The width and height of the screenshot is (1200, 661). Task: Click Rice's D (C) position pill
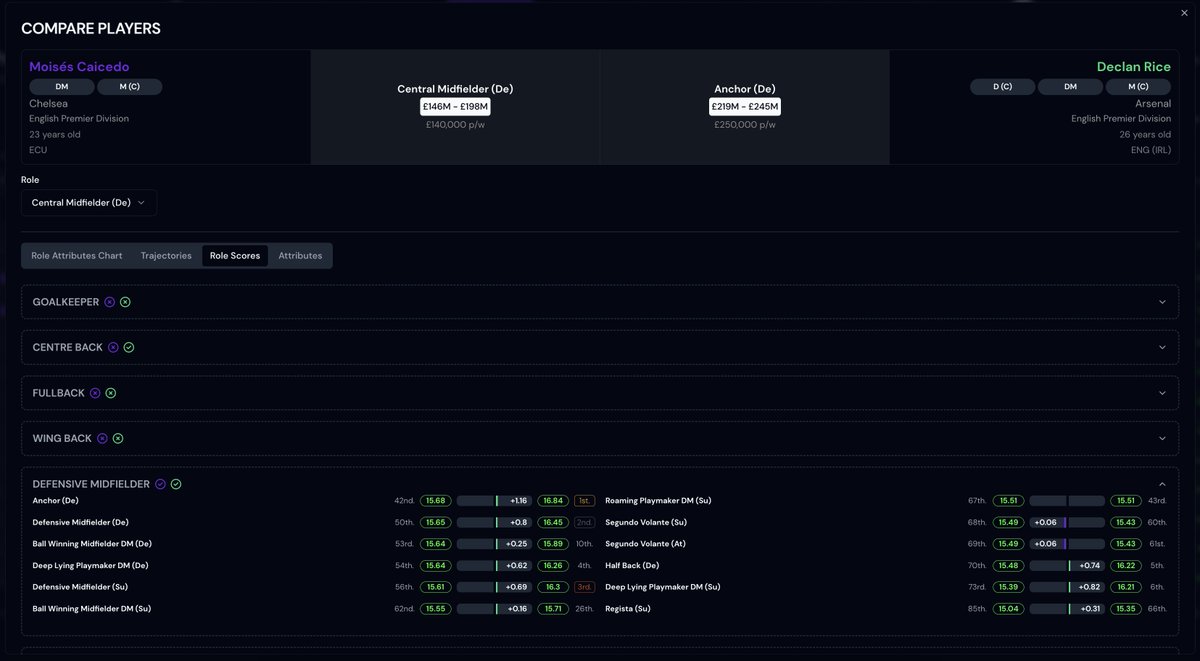(1002, 87)
